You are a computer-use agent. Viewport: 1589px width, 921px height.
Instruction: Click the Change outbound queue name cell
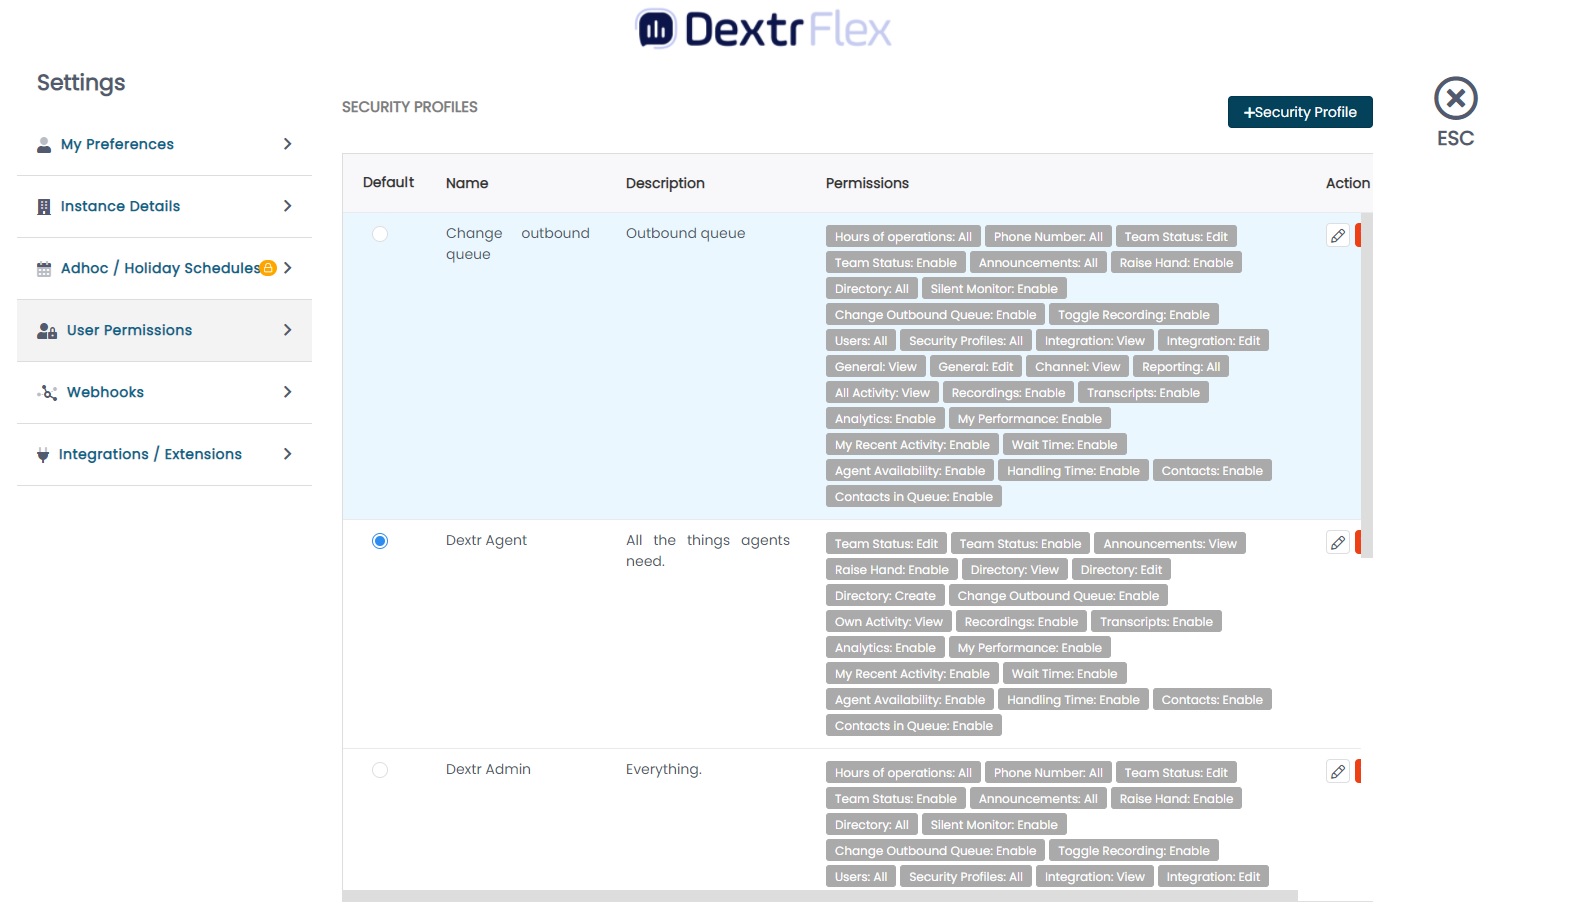[x=518, y=244]
